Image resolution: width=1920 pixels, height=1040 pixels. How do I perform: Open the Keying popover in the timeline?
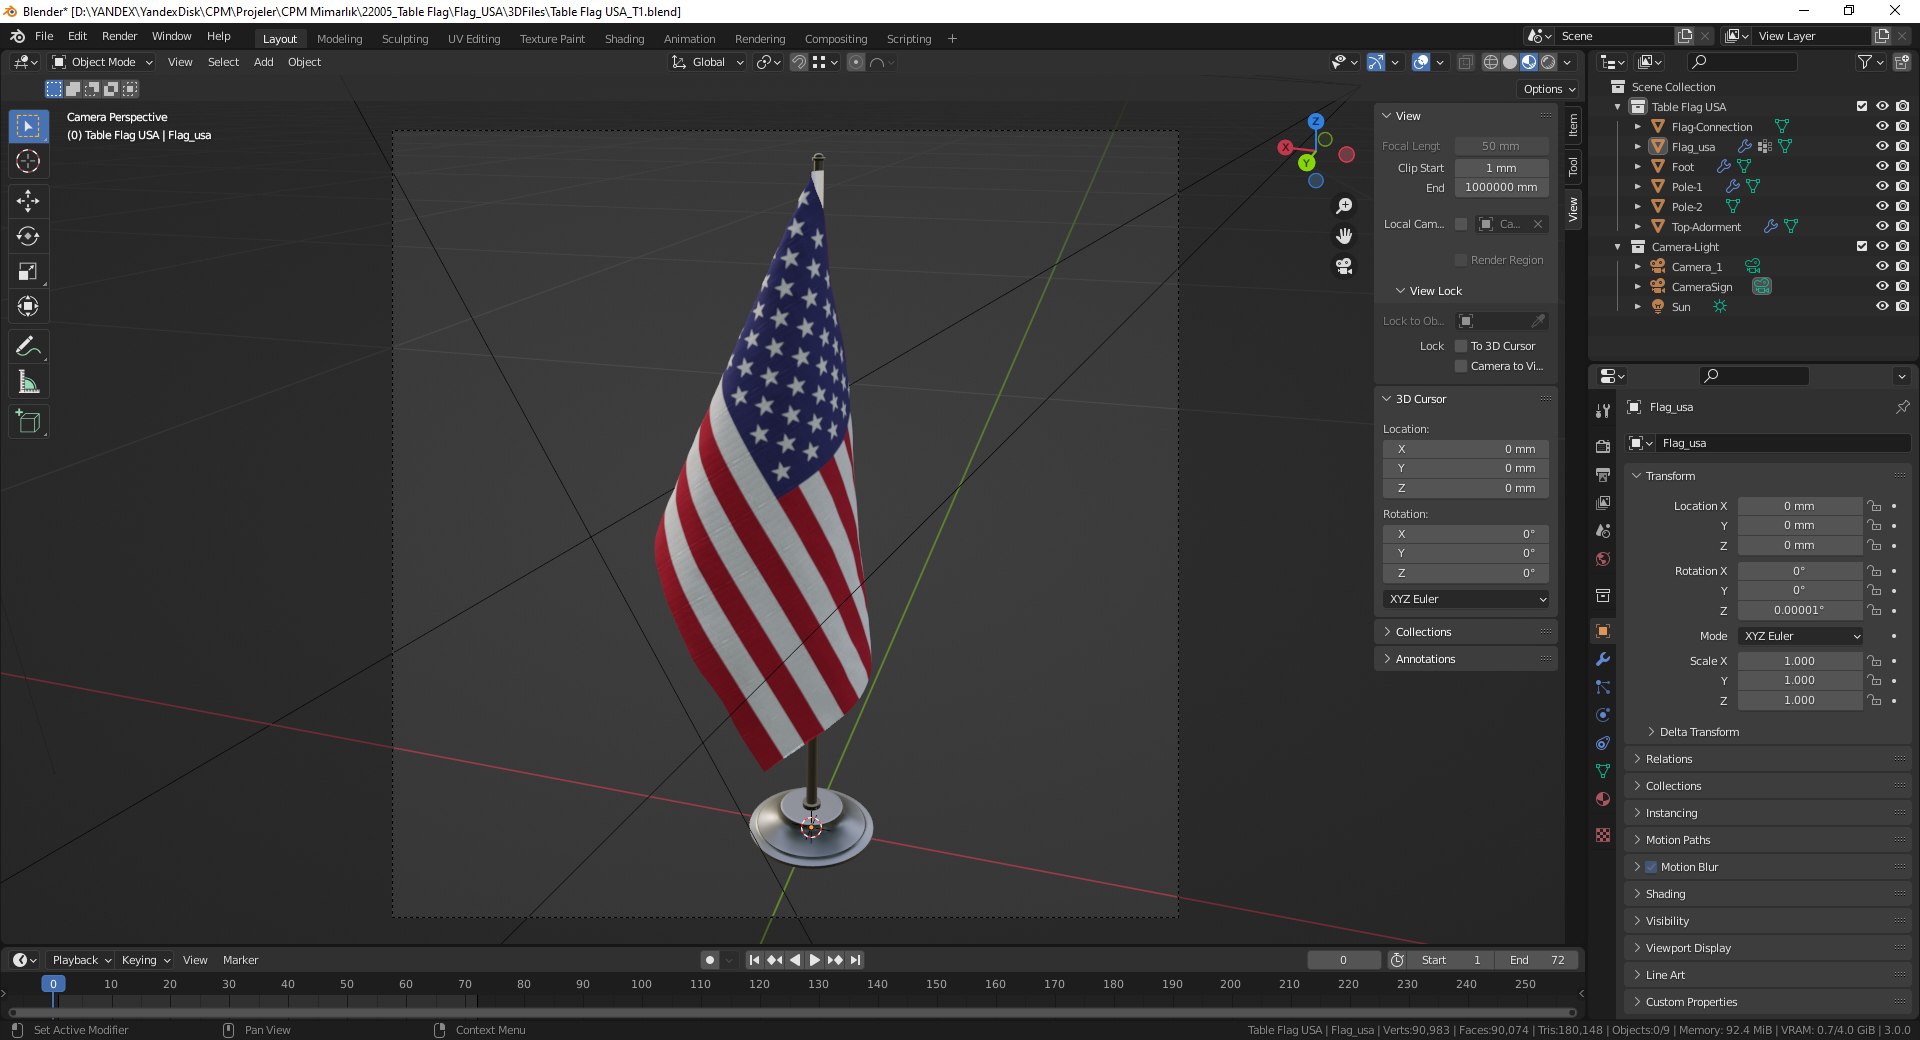146,960
